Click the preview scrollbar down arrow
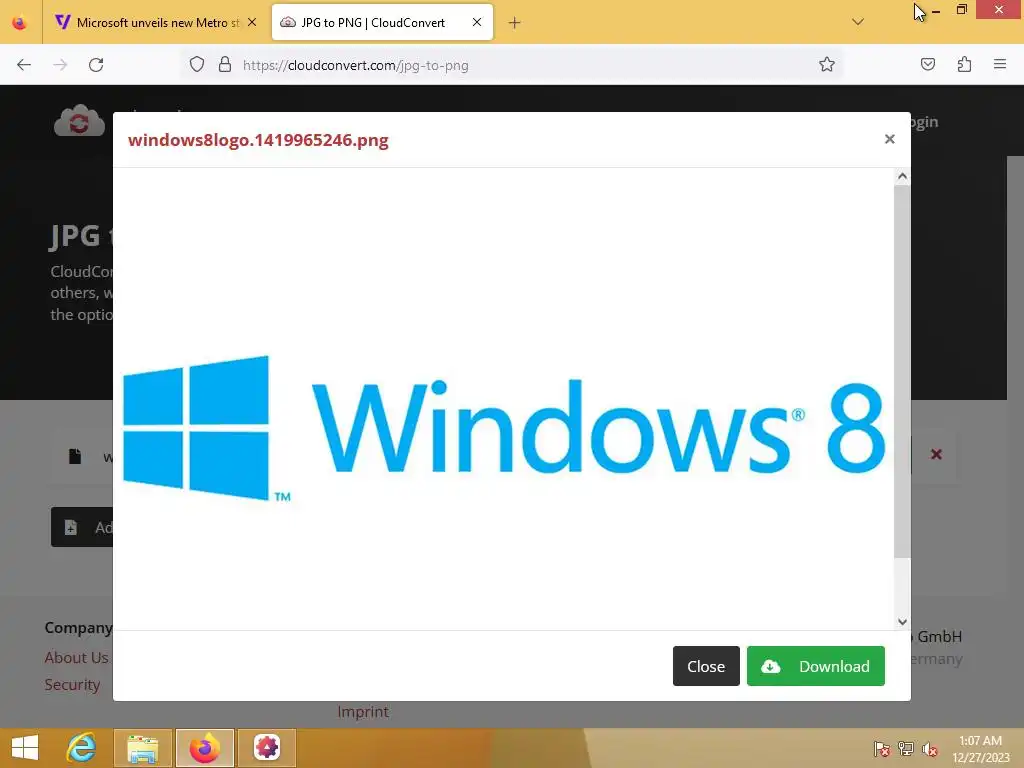This screenshot has height=768, width=1024. tap(903, 622)
